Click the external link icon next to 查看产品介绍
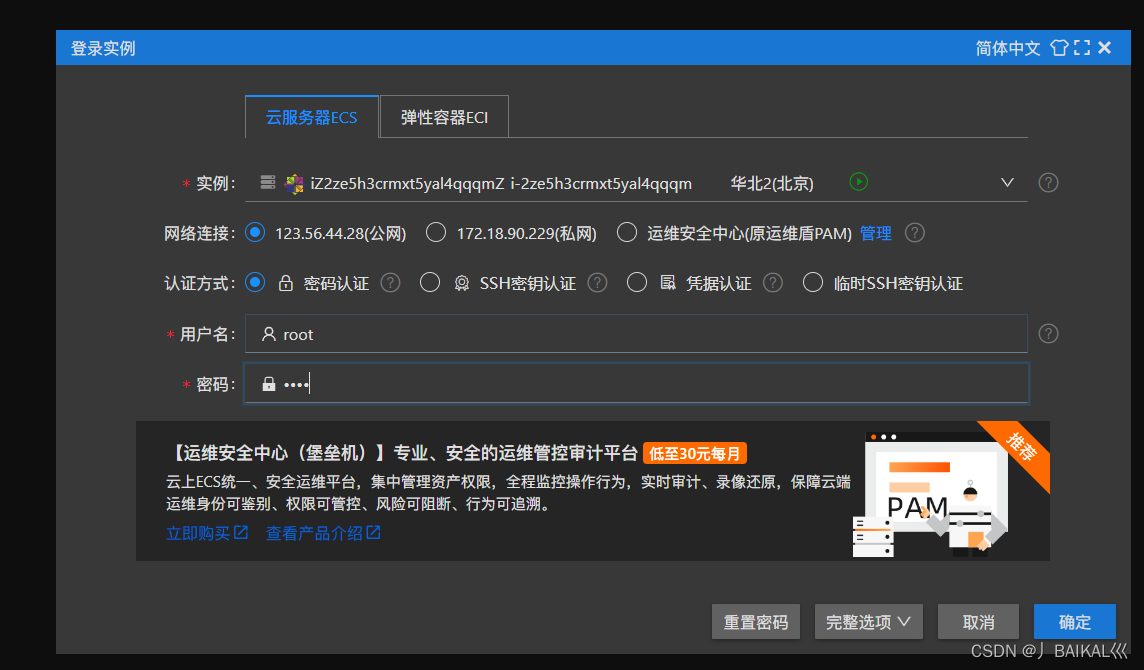The image size is (1144, 670). tap(374, 532)
